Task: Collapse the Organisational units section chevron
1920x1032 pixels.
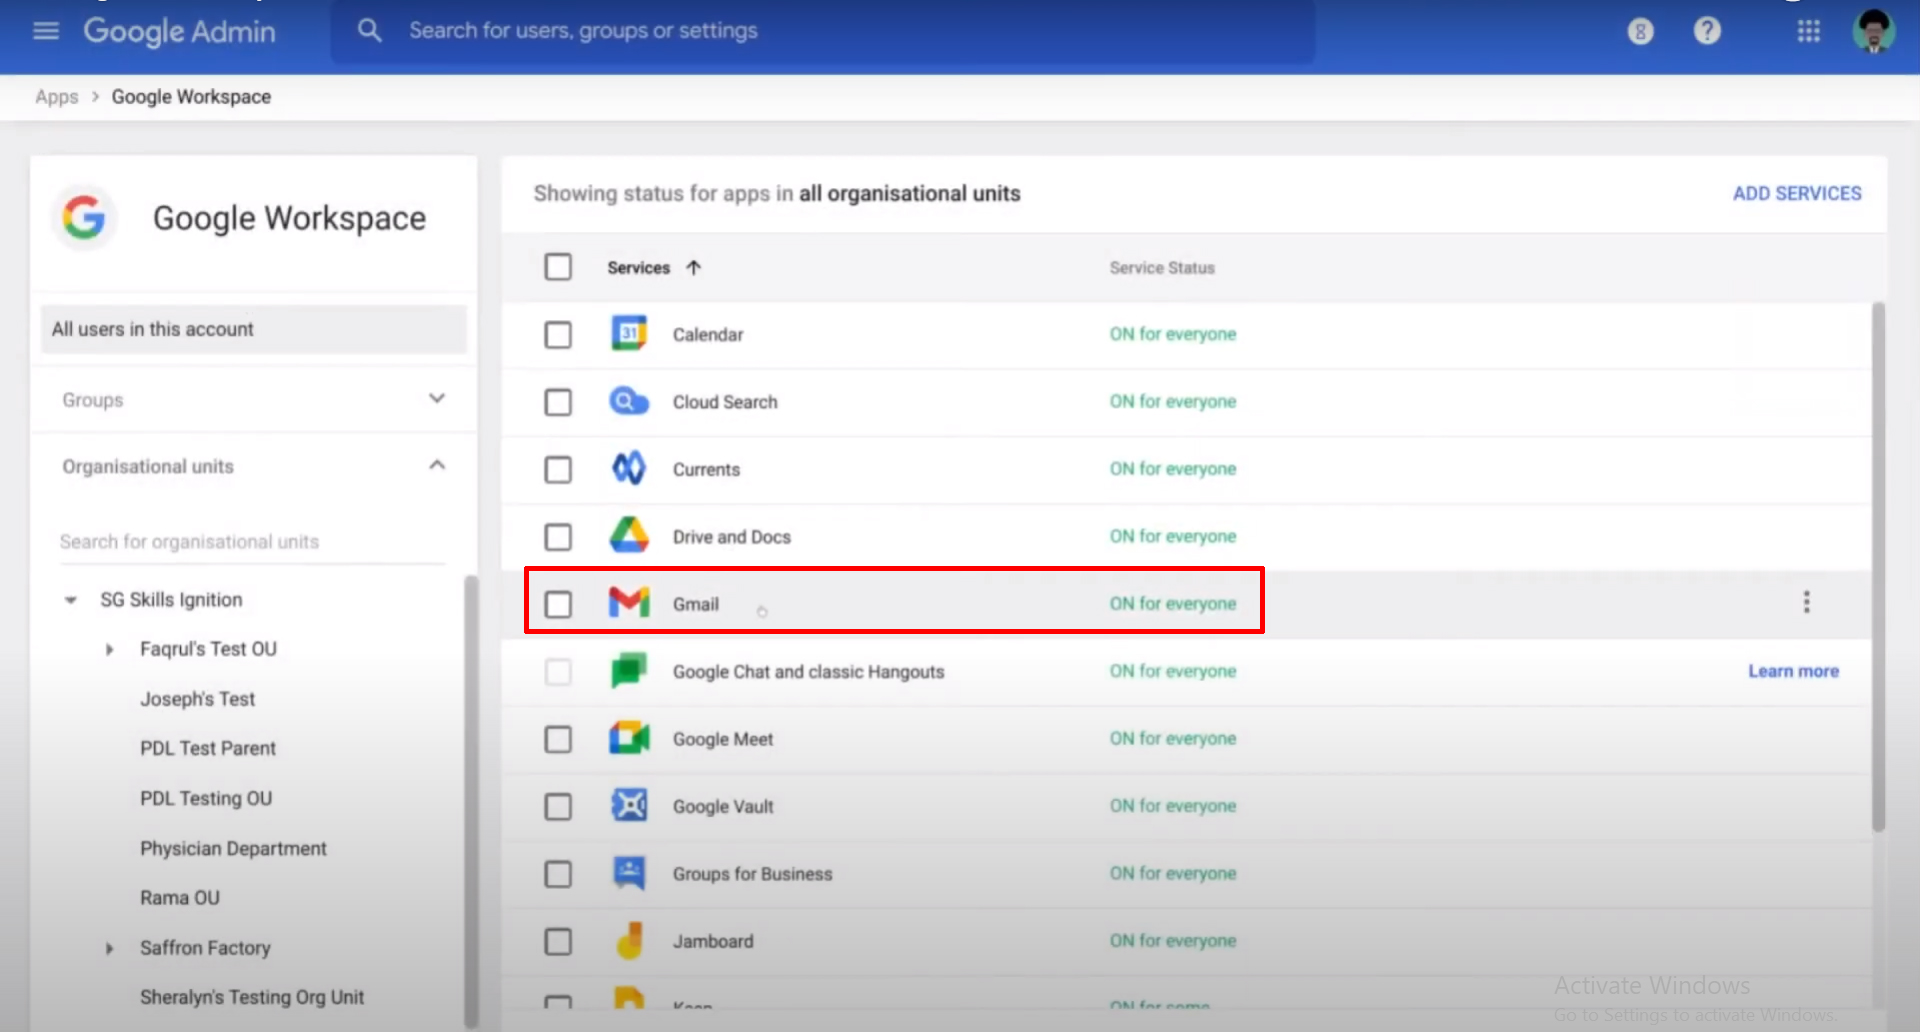Action: click(x=437, y=465)
